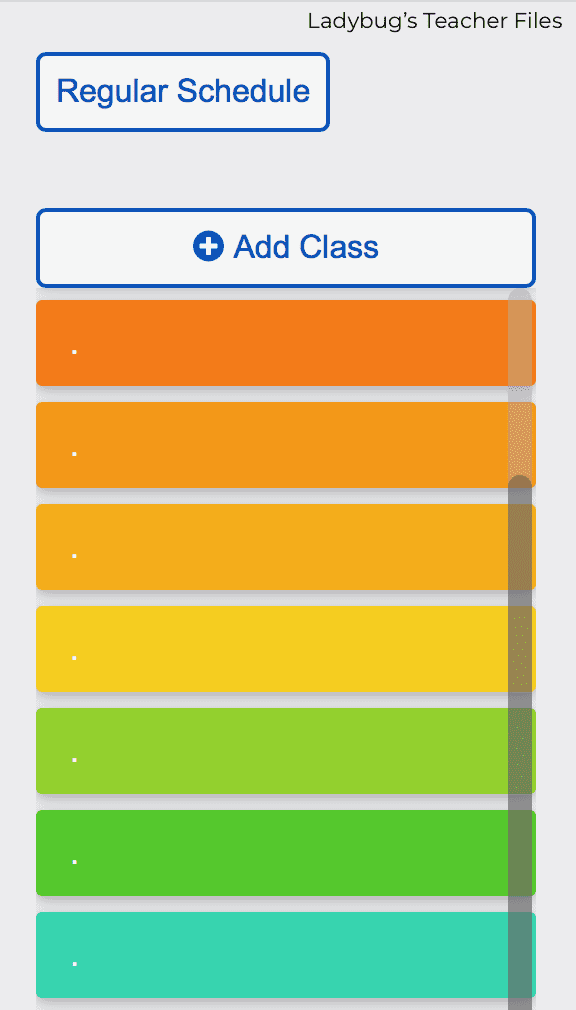Viewport: 576px width, 1010px height.
Task: Select the first dark orange class bar
Action: 285,343
